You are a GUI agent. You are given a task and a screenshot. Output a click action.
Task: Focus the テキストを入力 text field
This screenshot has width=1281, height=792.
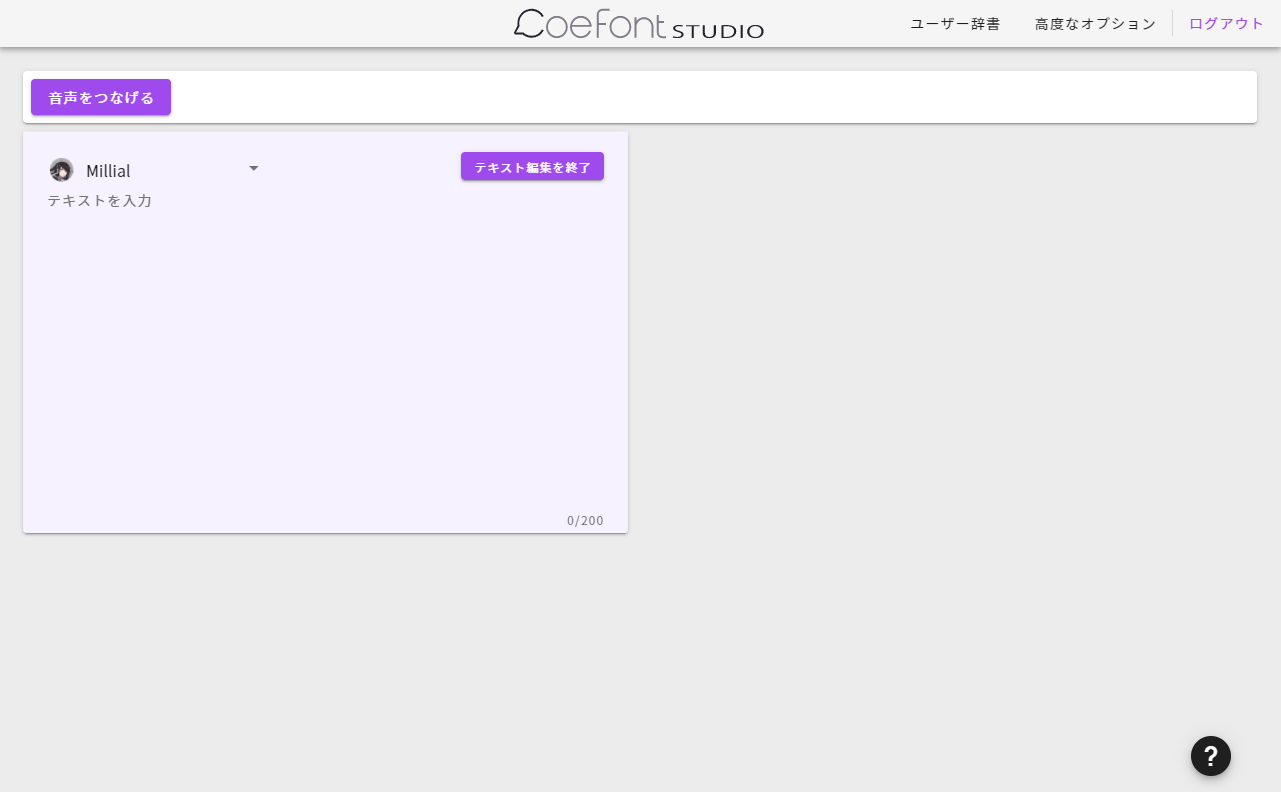click(x=325, y=350)
